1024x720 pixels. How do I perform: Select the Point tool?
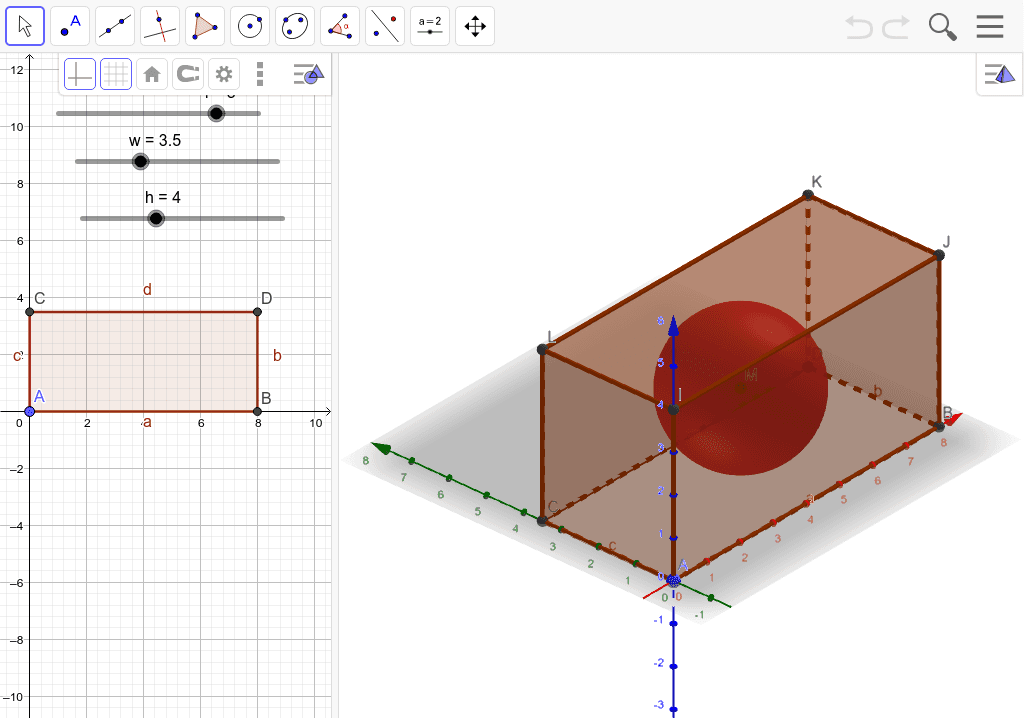[x=69, y=25]
